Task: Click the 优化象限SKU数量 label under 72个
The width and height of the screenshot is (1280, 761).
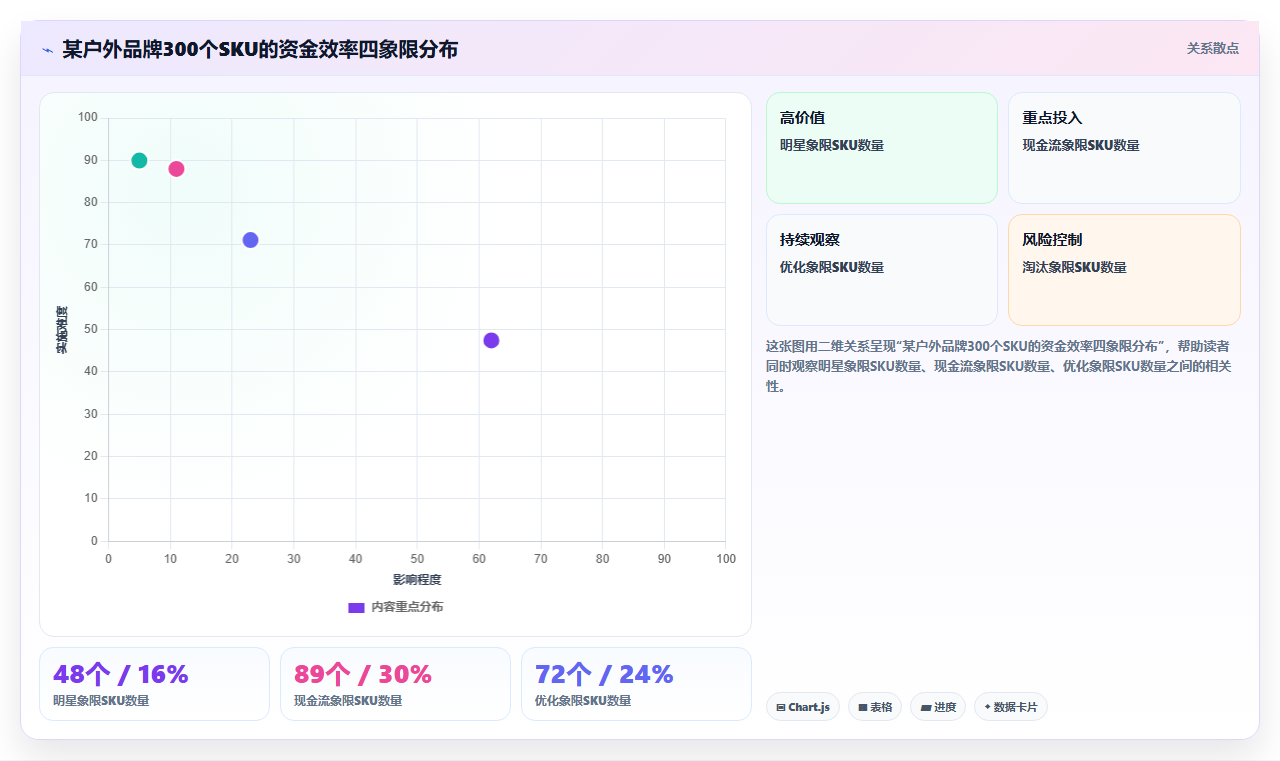Action: [x=583, y=701]
